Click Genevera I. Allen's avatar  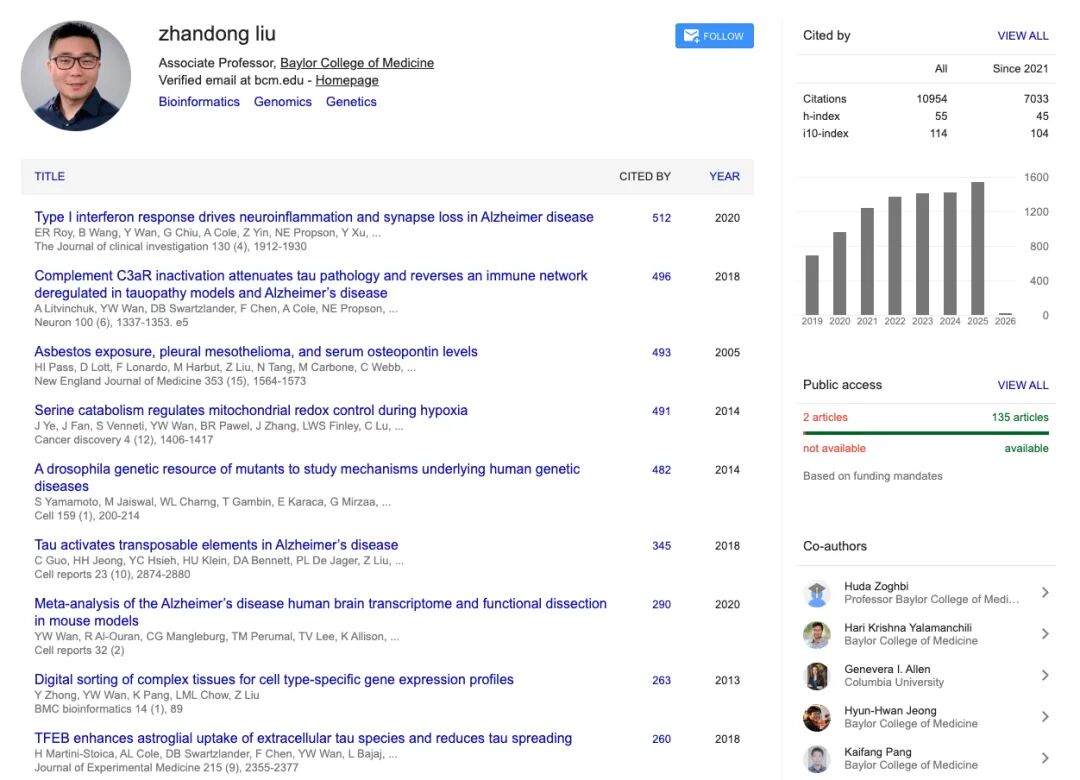click(817, 676)
